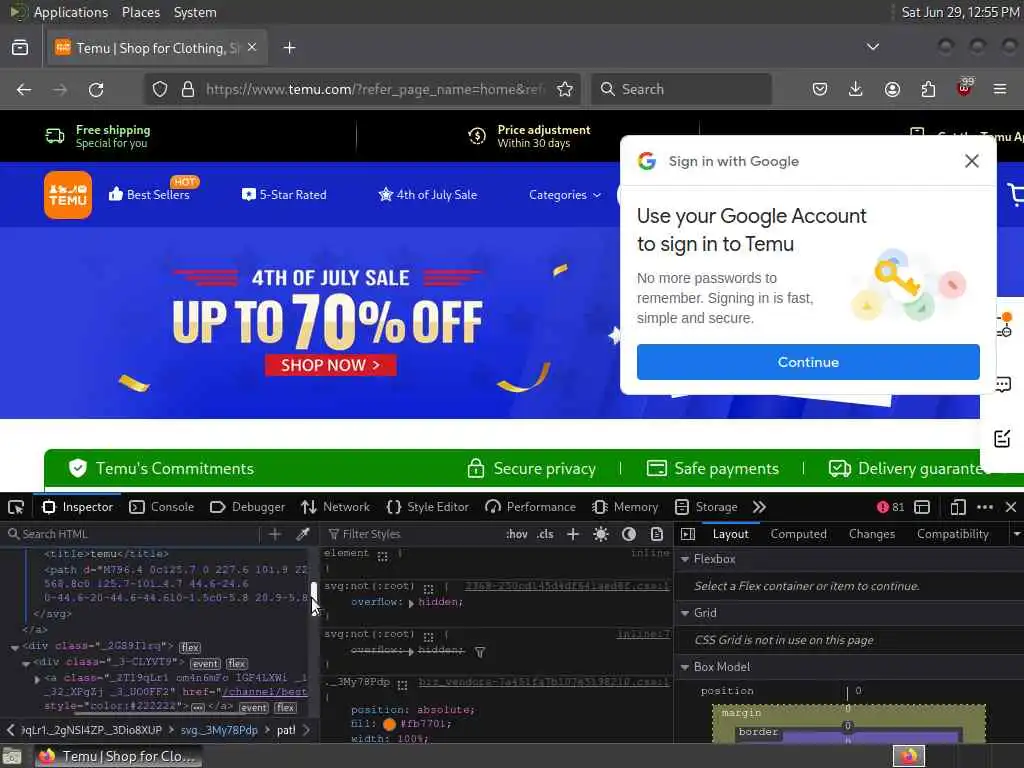Create a new node with plus icon
Image resolution: width=1024 pixels, height=768 pixels.
click(x=275, y=534)
